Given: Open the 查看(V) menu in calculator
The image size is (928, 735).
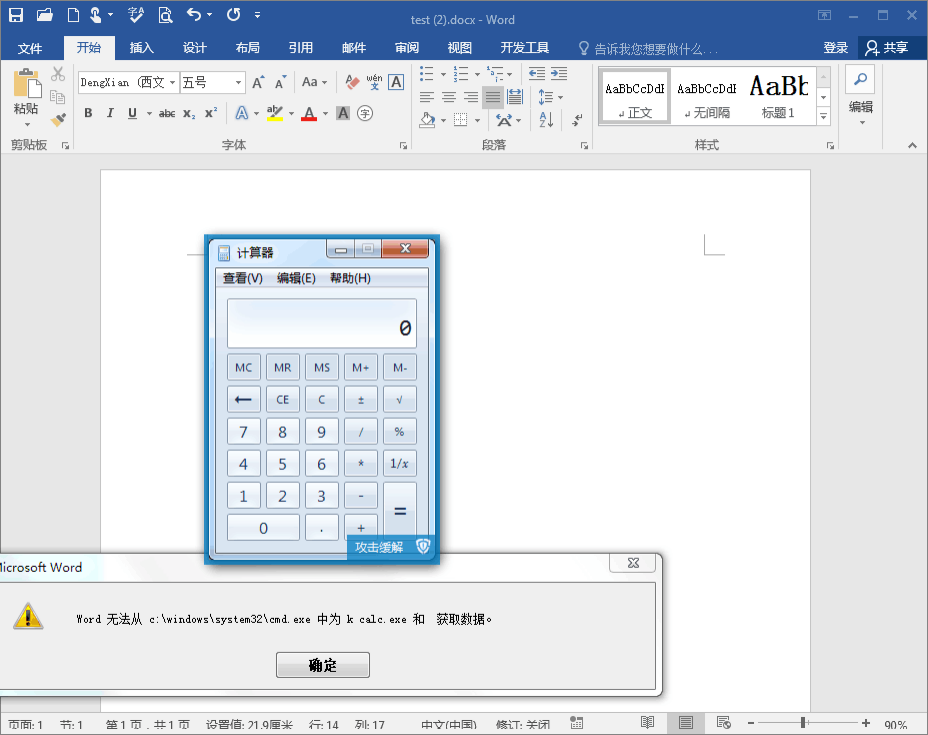Looking at the screenshot, I should pyautogui.click(x=242, y=278).
